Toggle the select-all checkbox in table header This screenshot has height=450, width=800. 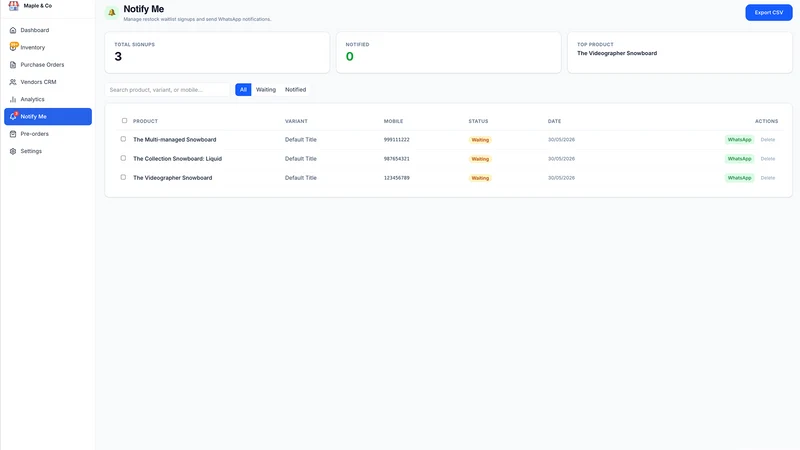(124, 120)
